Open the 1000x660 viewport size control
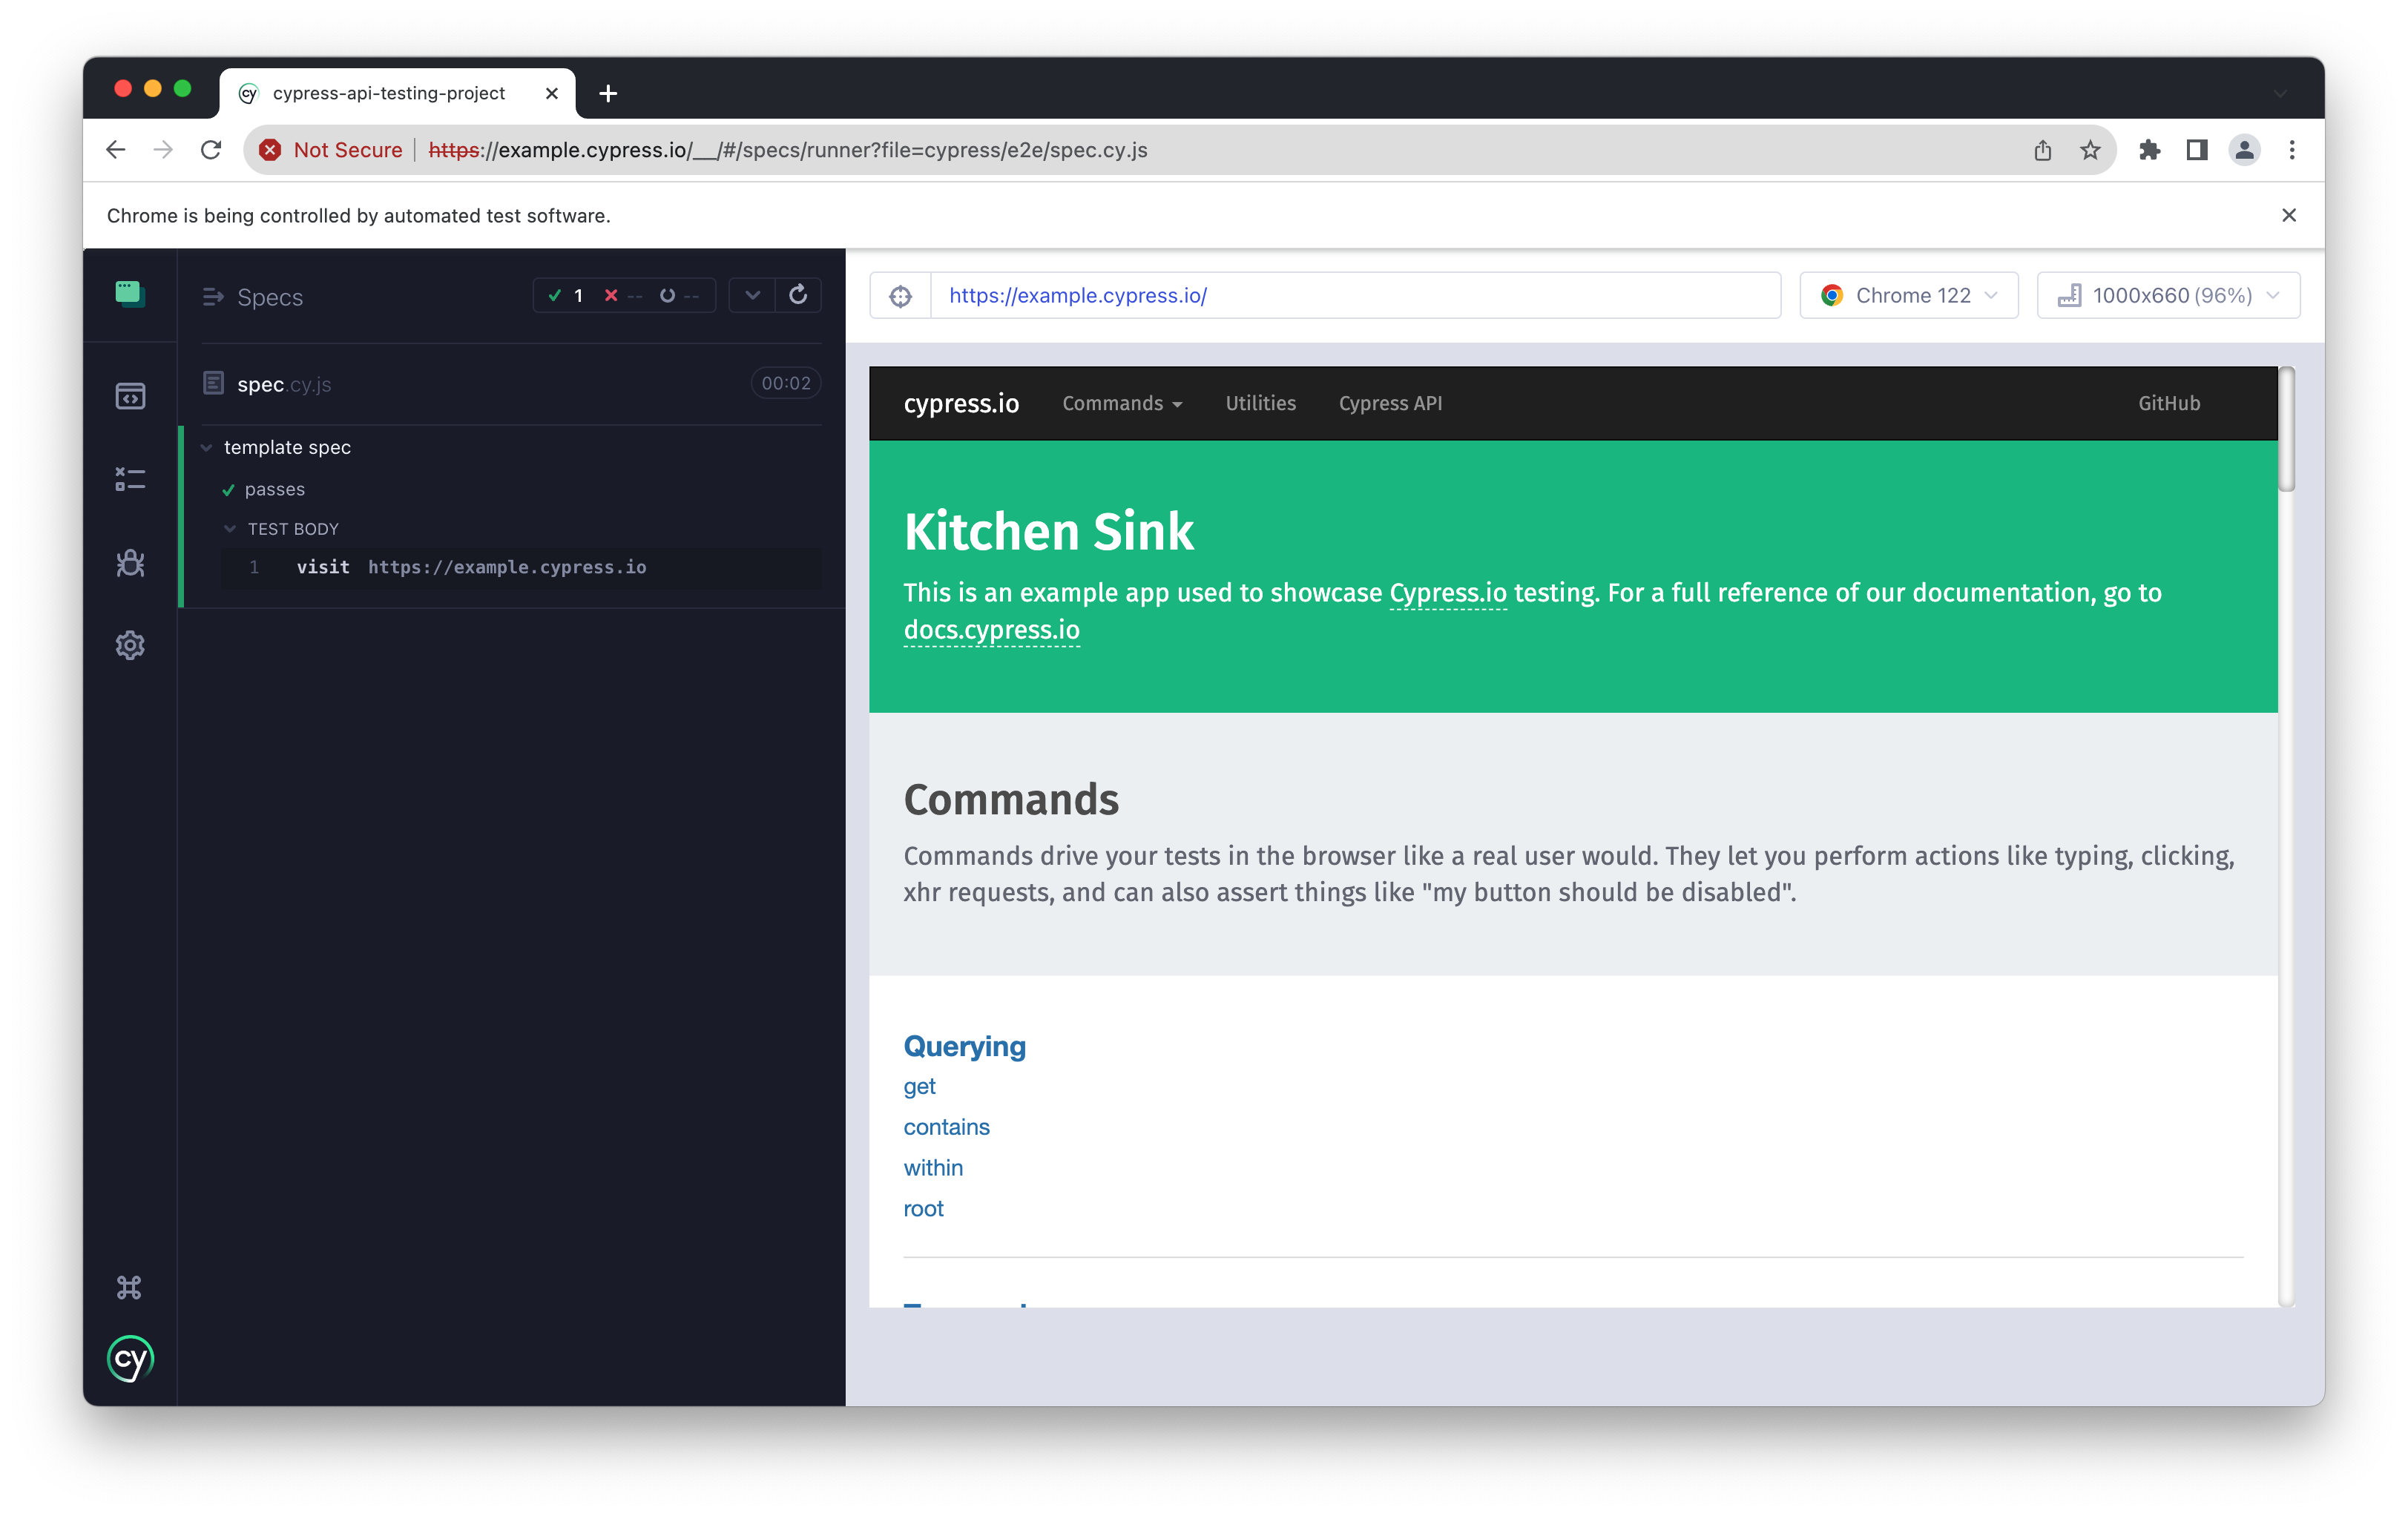The width and height of the screenshot is (2408, 1516). pyautogui.click(x=2167, y=295)
